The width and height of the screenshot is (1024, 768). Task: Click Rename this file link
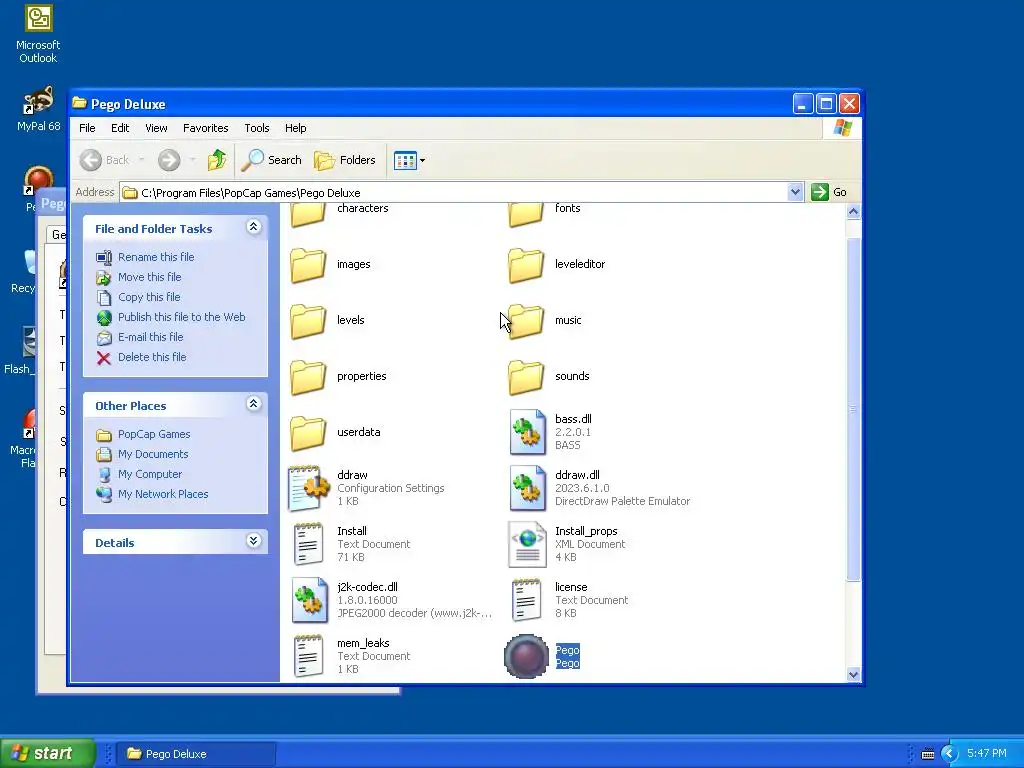(156, 257)
